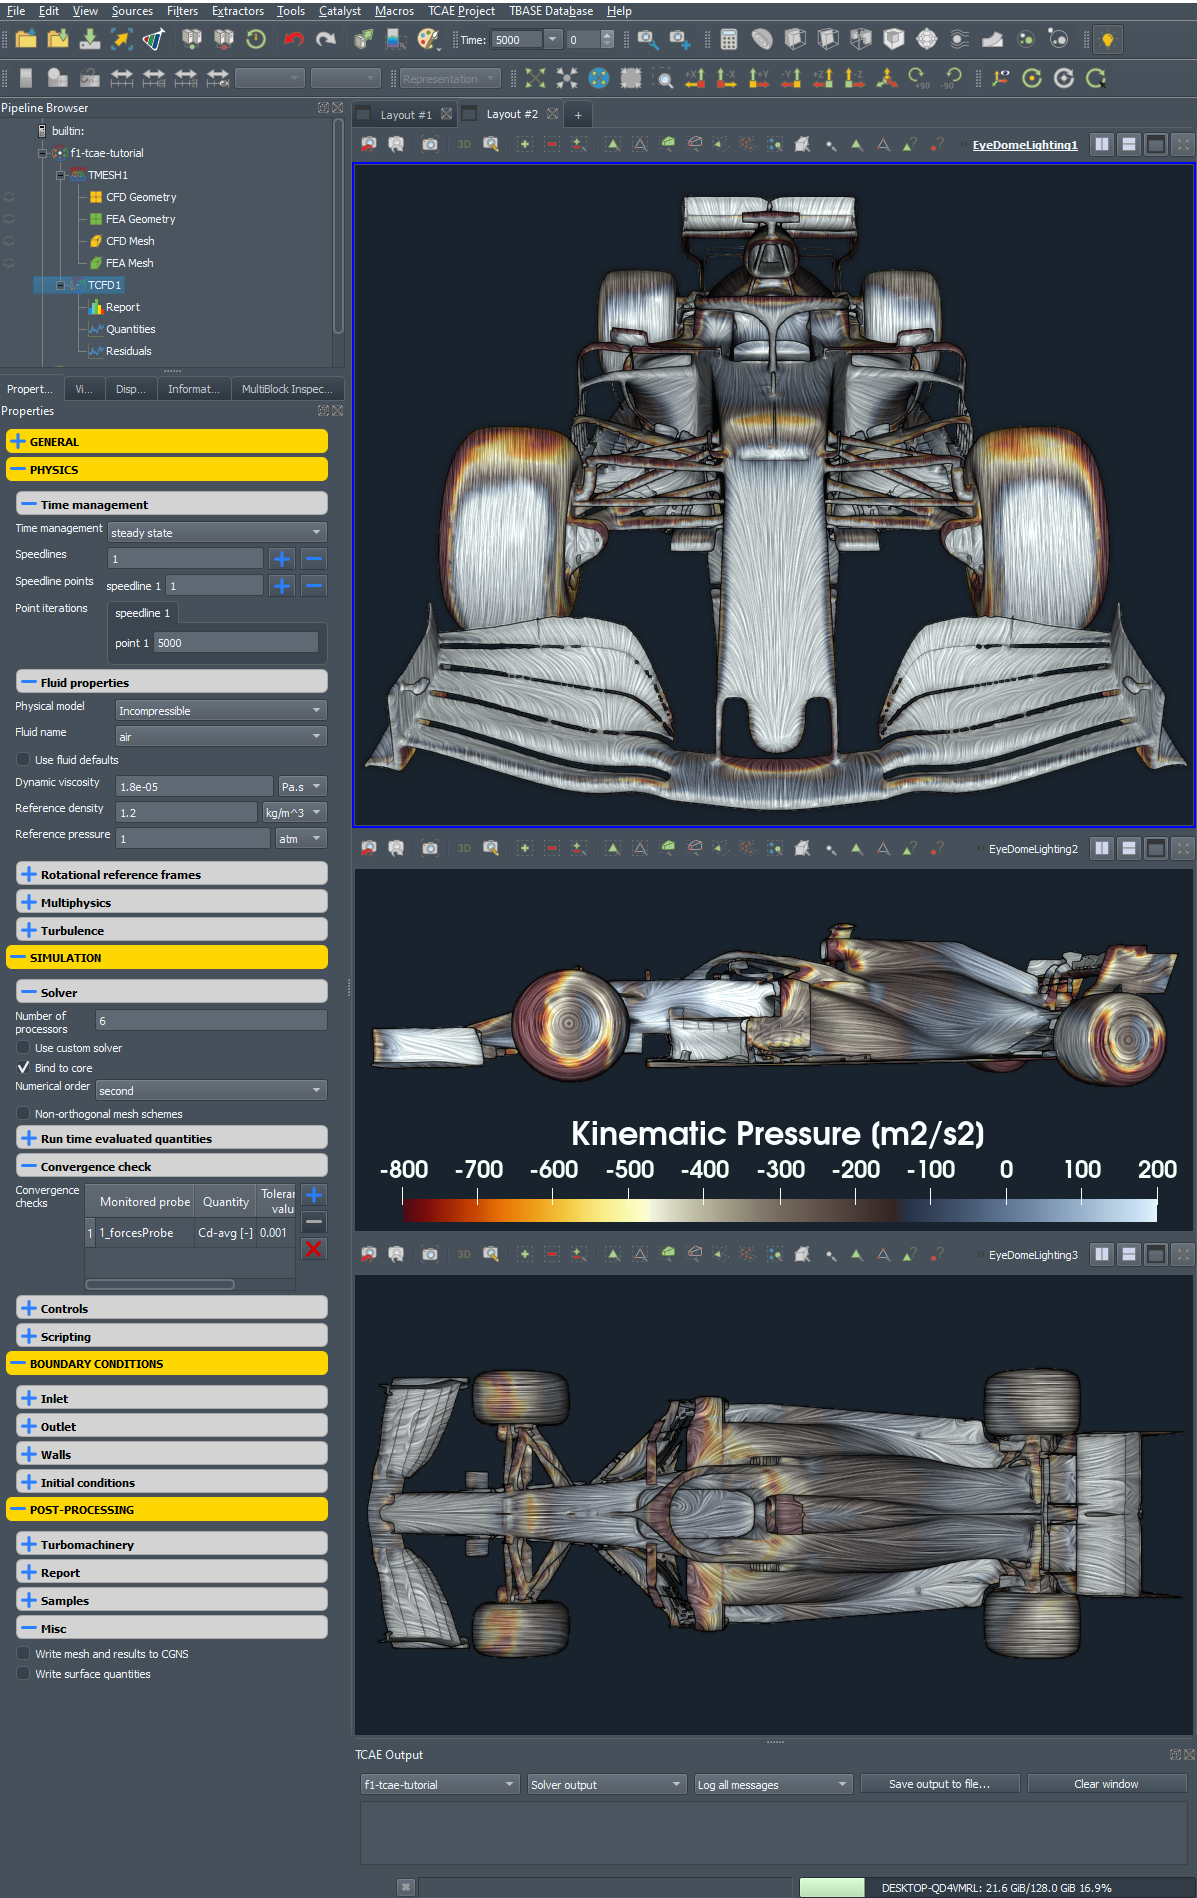This screenshot has height=1898, width=1197.
Task: Open the Numerical order dropdown
Action: pyautogui.click(x=211, y=1091)
